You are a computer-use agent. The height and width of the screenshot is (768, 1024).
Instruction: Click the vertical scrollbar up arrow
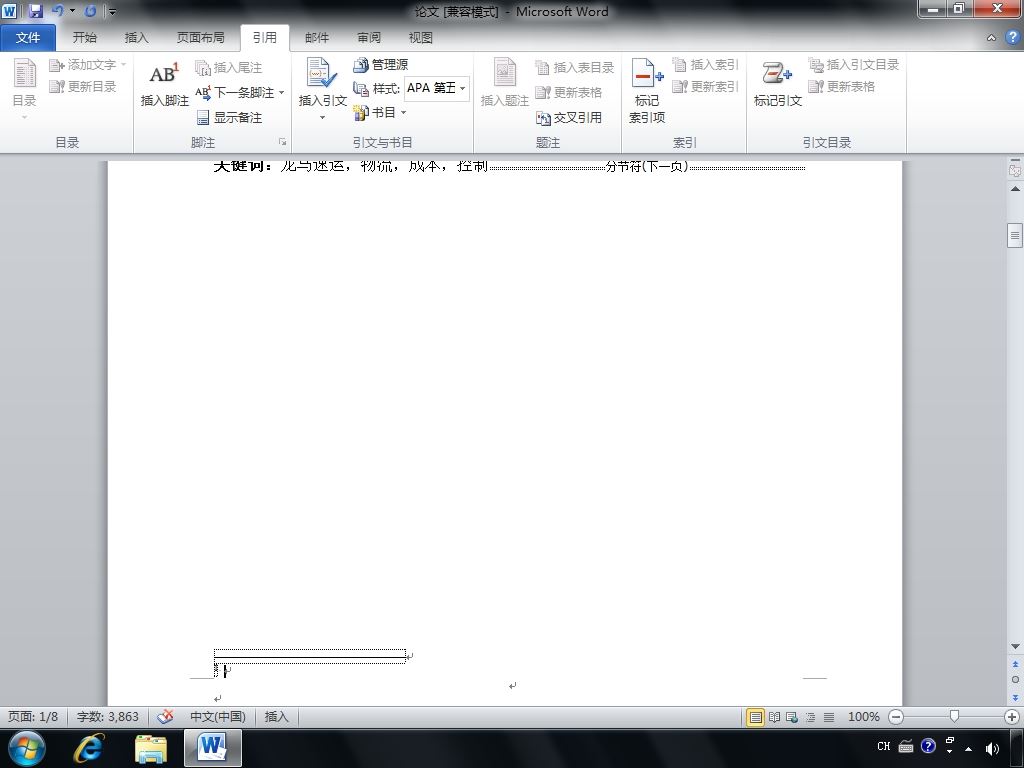coord(1015,189)
